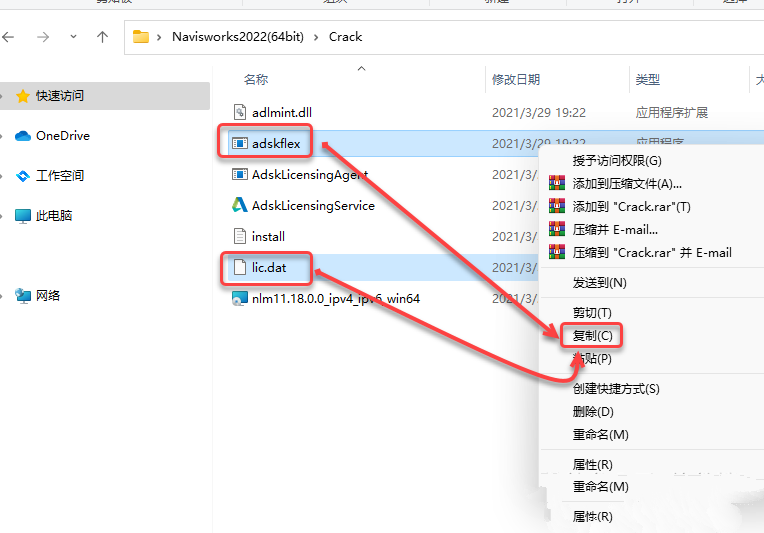Open 此电脑 in the navigation pane
The width and height of the screenshot is (764, 533).
click(54, 215)
